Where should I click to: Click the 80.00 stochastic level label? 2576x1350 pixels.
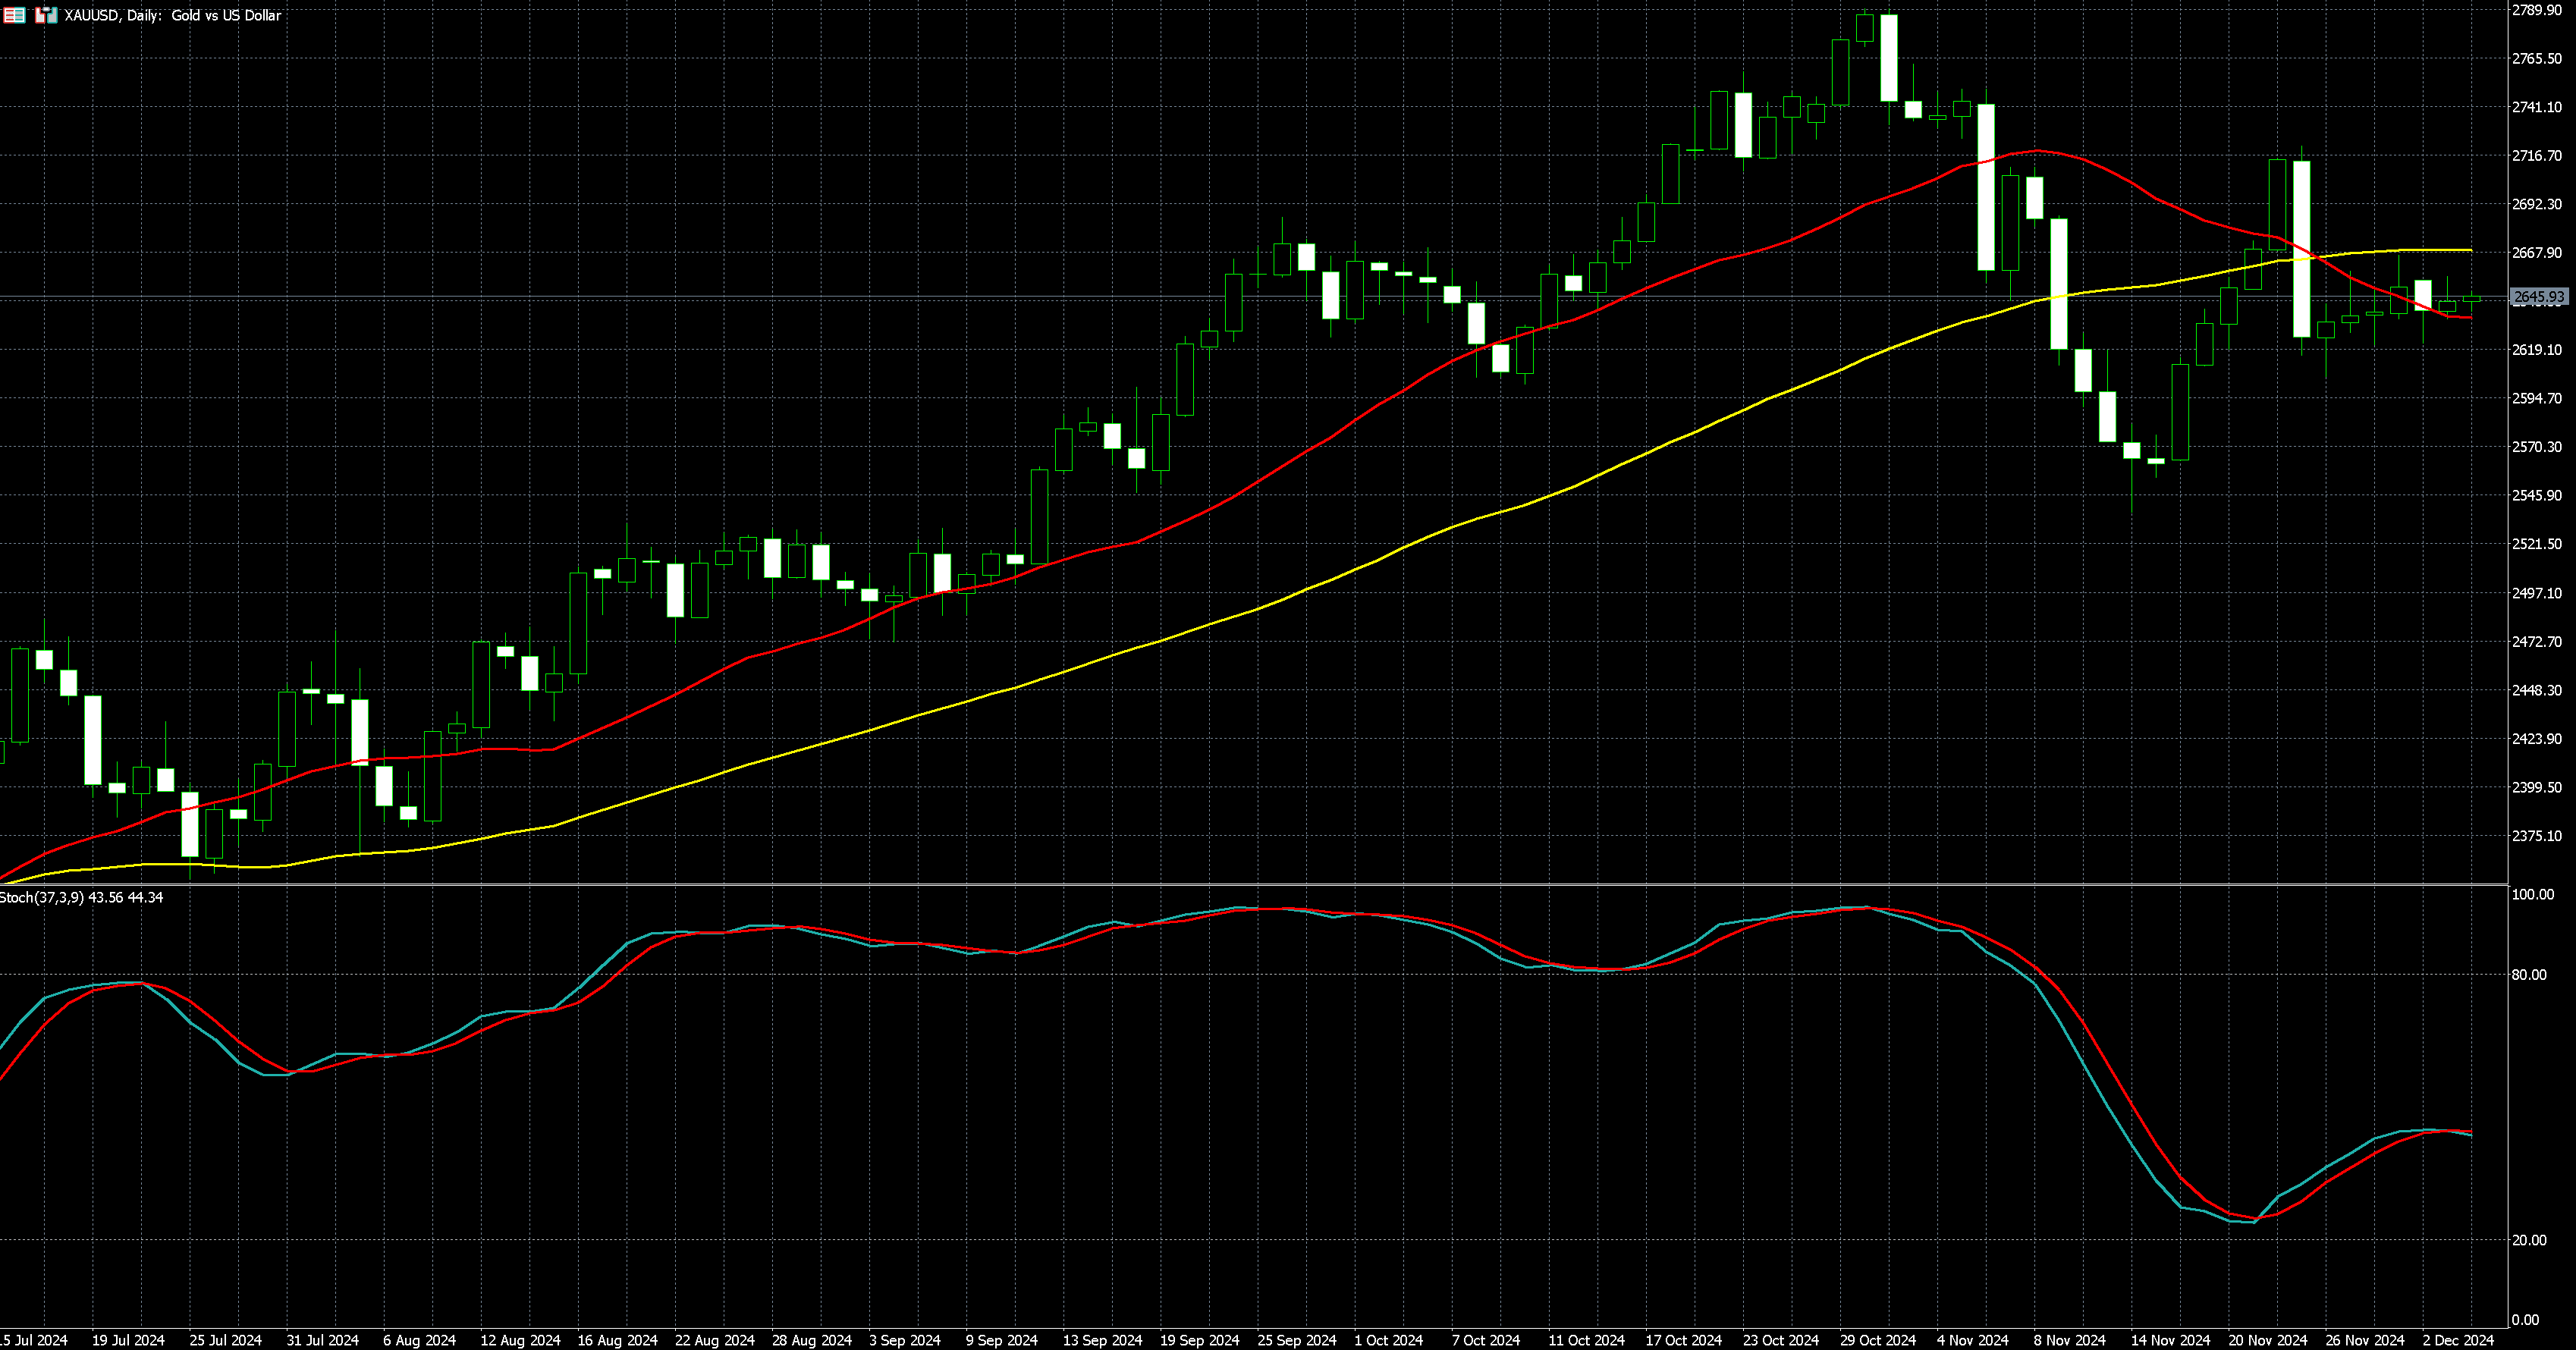click(2529, 974)
